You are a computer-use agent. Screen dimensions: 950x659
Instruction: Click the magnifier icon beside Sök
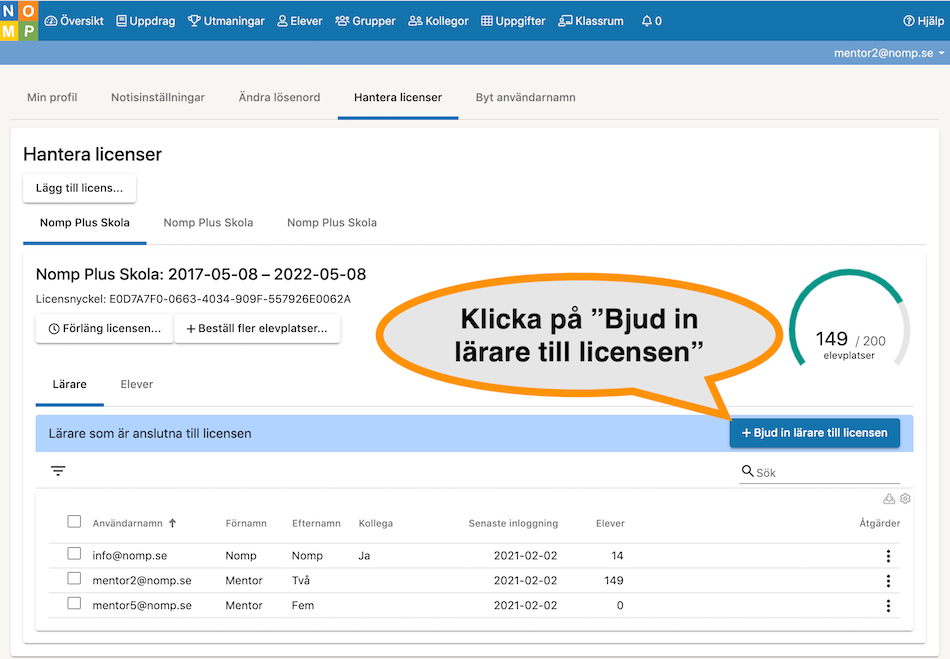(x=748, y=471)
